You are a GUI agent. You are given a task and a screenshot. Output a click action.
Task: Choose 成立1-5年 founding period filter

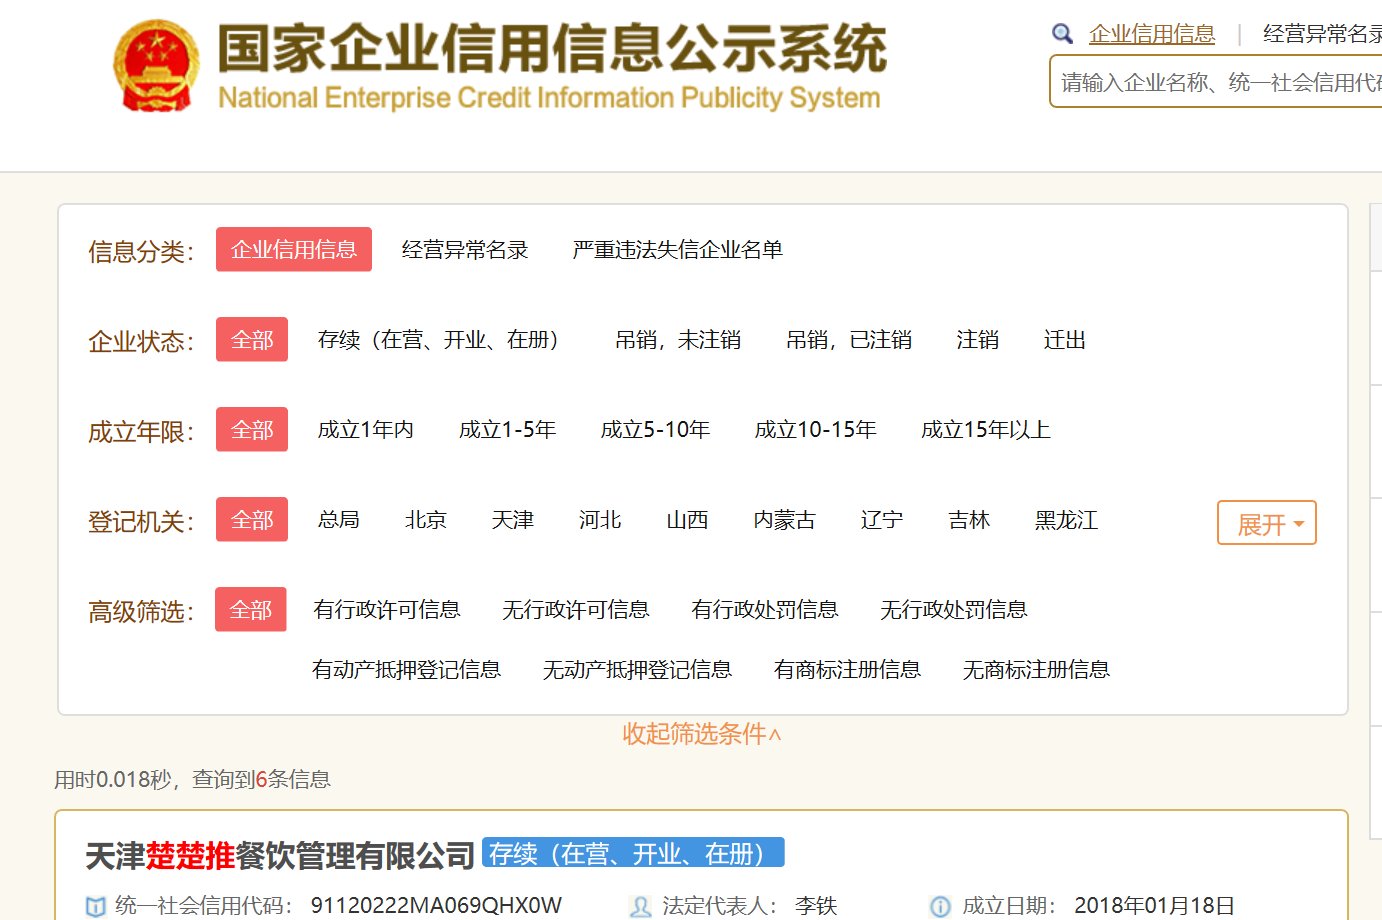(x=507, y=429)
